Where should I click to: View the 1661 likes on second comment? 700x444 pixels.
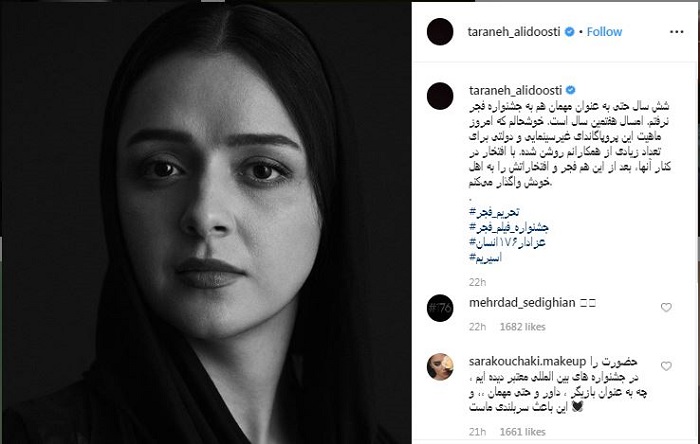[522, 432]
